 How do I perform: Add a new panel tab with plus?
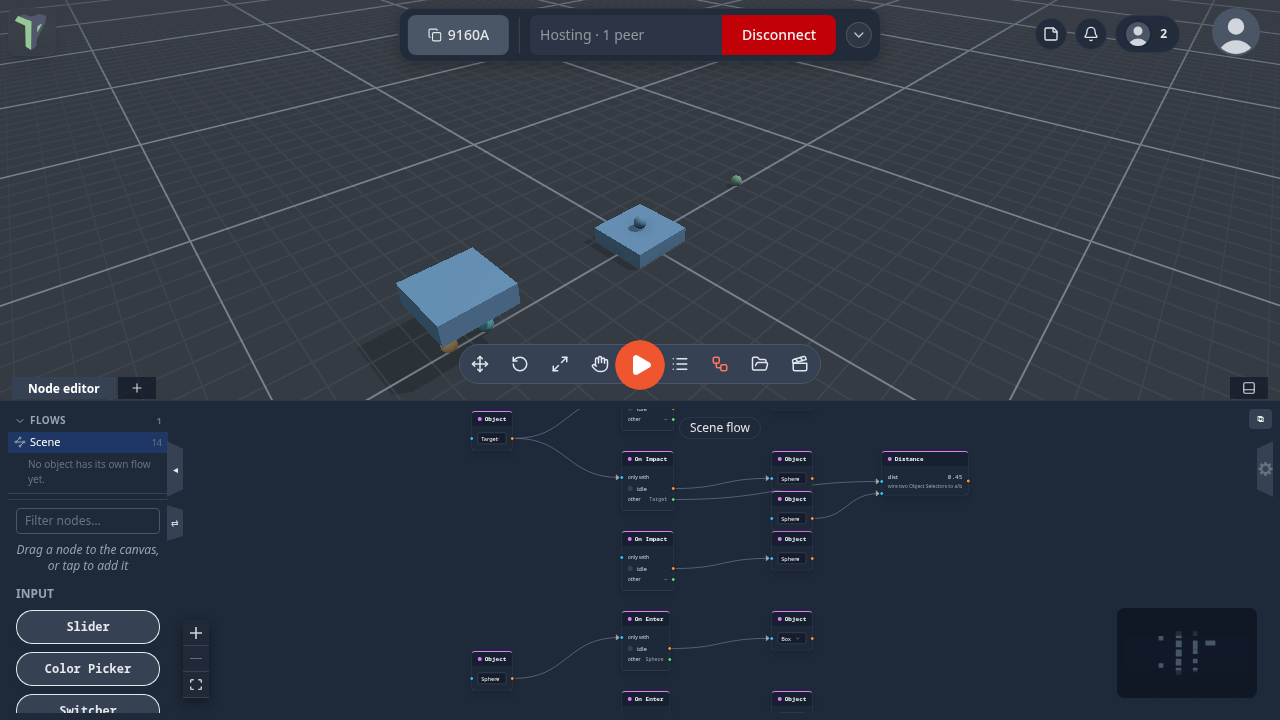tap(137, 388)
